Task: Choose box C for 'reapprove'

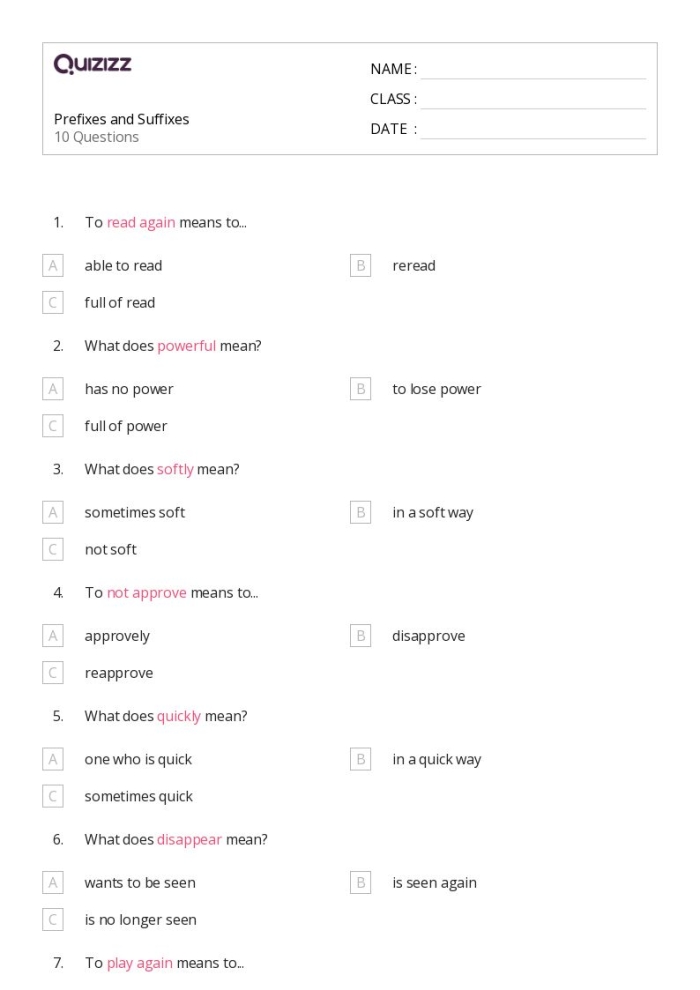Action: 53,673
